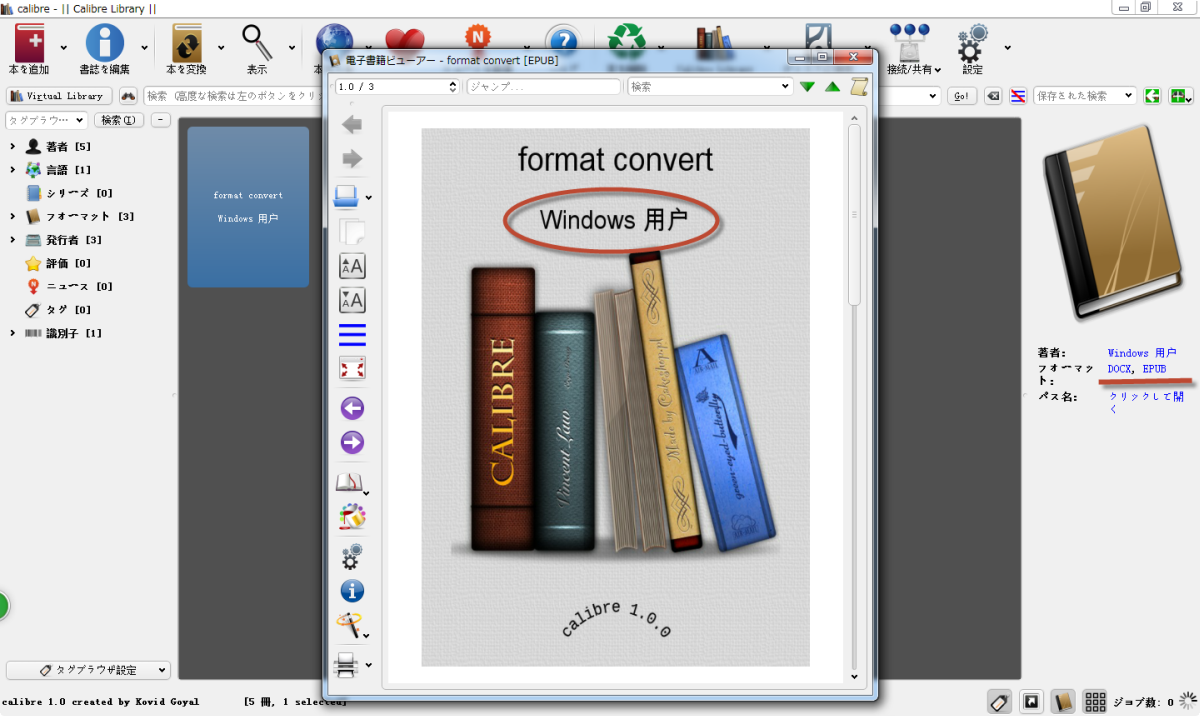Click Convert books (本を変換) icon
This screenshot has width=1200, height=716.
pos(187,44)
